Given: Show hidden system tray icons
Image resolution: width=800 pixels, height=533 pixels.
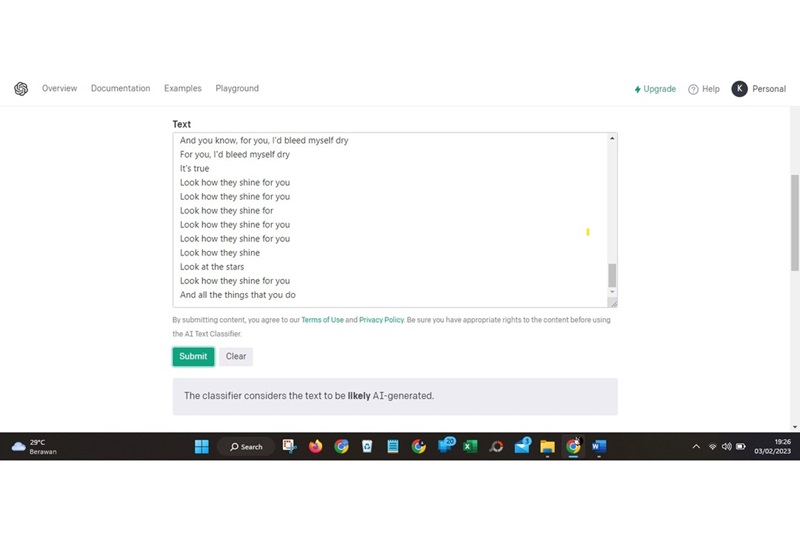Looking at the screenshot, I should (x=696, y=446).
